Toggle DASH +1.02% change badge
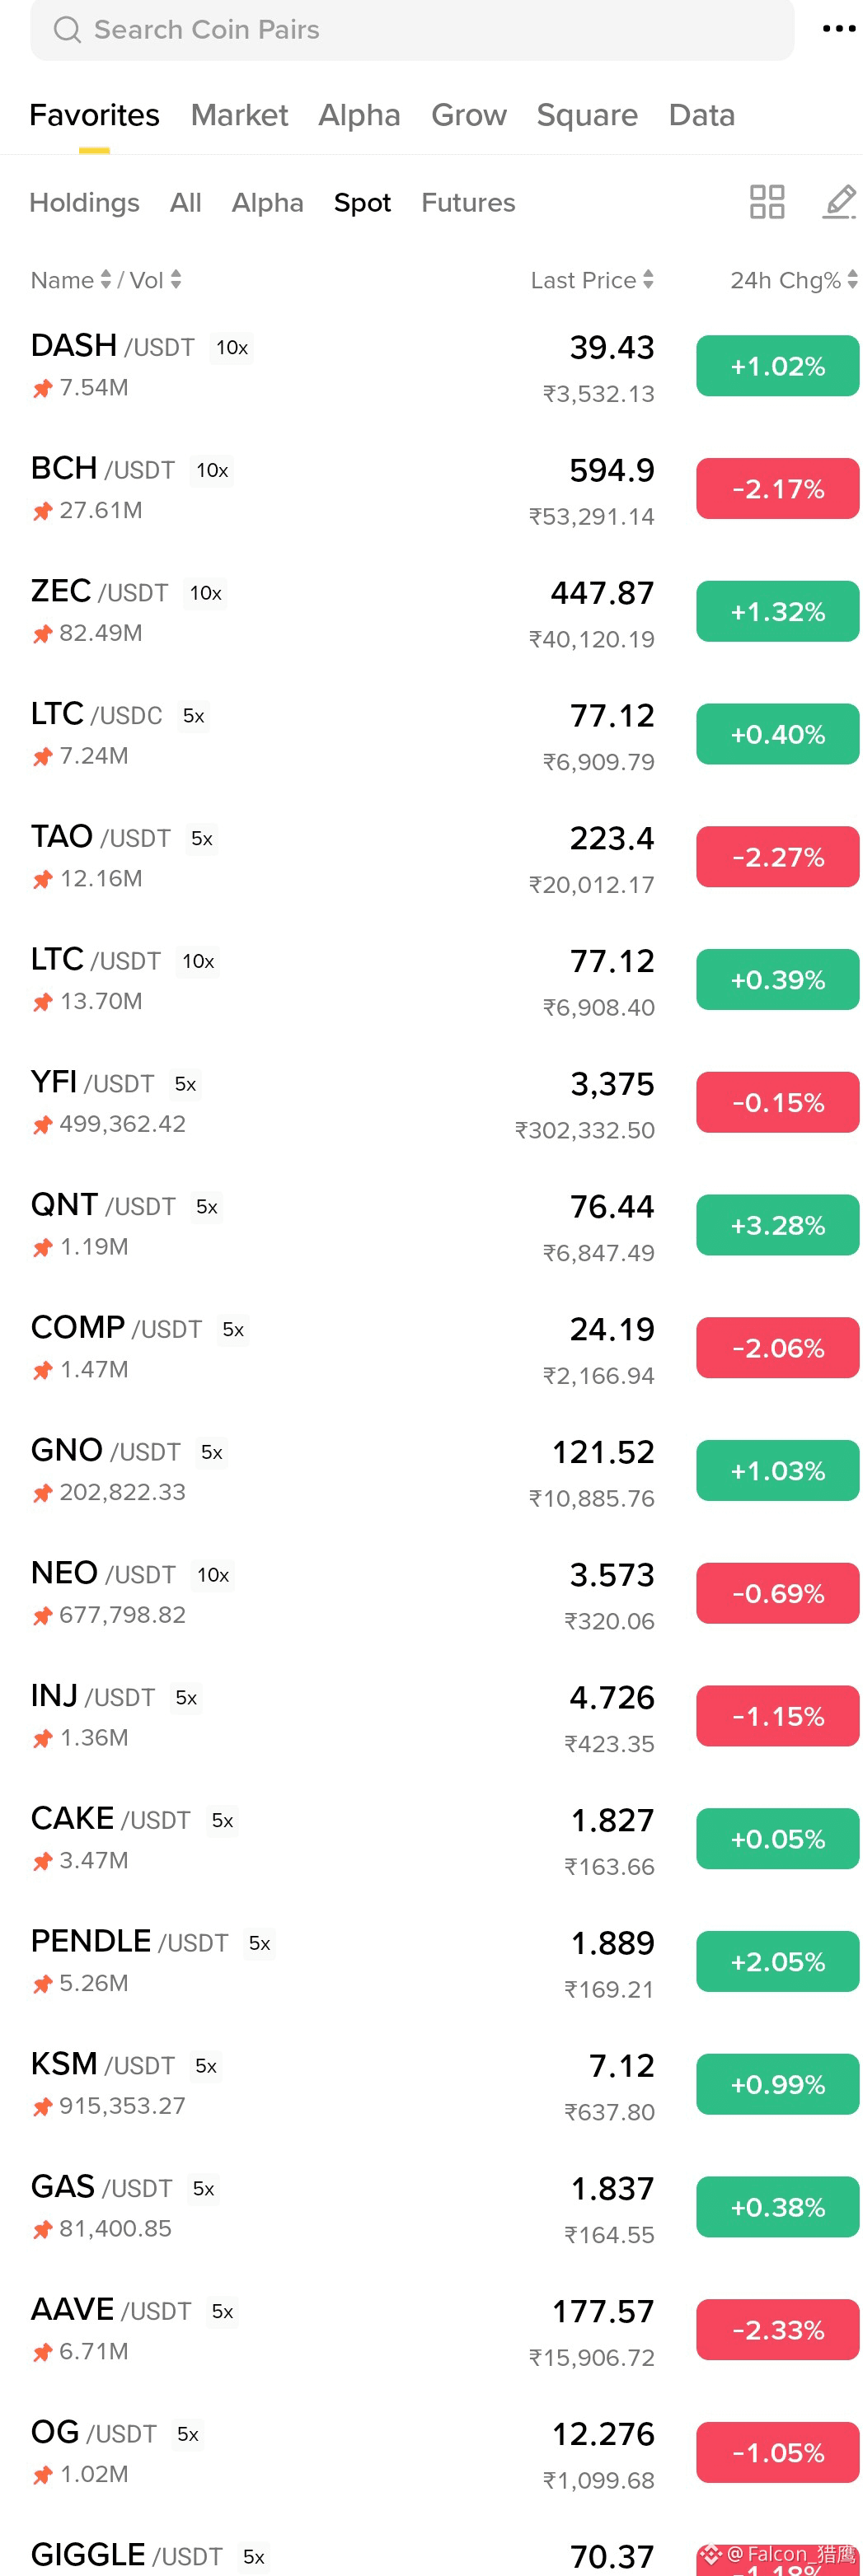Screen dimensions: 863x2576 click(x=777, y=366)
